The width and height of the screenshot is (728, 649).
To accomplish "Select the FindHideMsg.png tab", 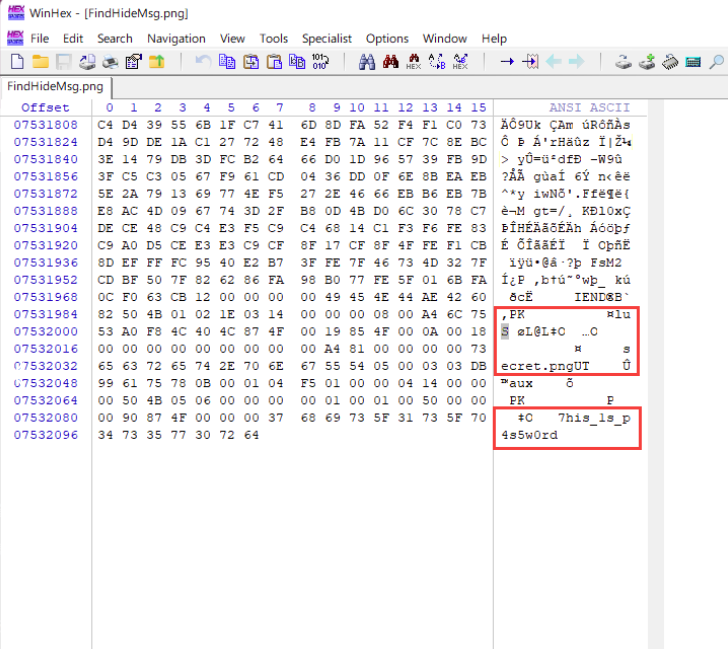I will 56,86.
